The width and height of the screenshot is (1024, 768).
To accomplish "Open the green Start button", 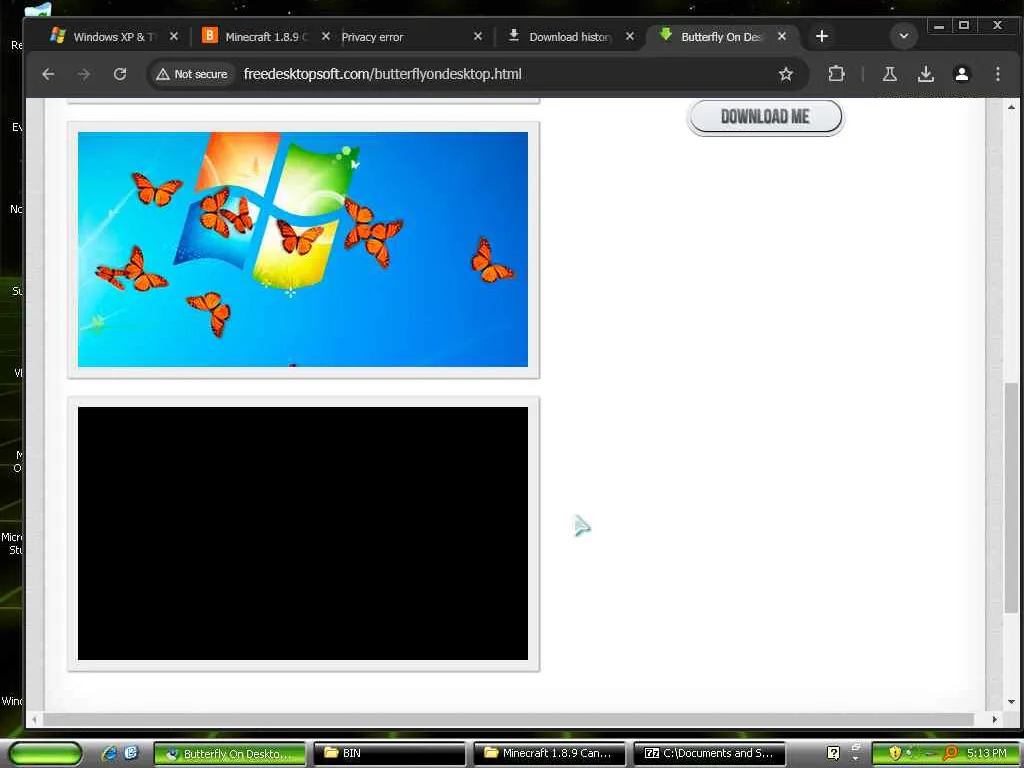I will (46, 753).
